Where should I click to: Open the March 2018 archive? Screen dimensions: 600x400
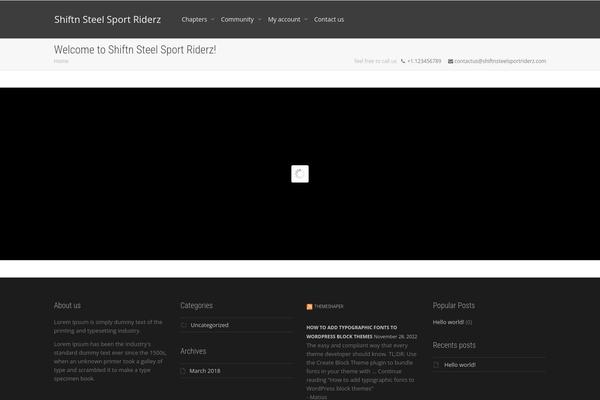[x=205, y=371]
